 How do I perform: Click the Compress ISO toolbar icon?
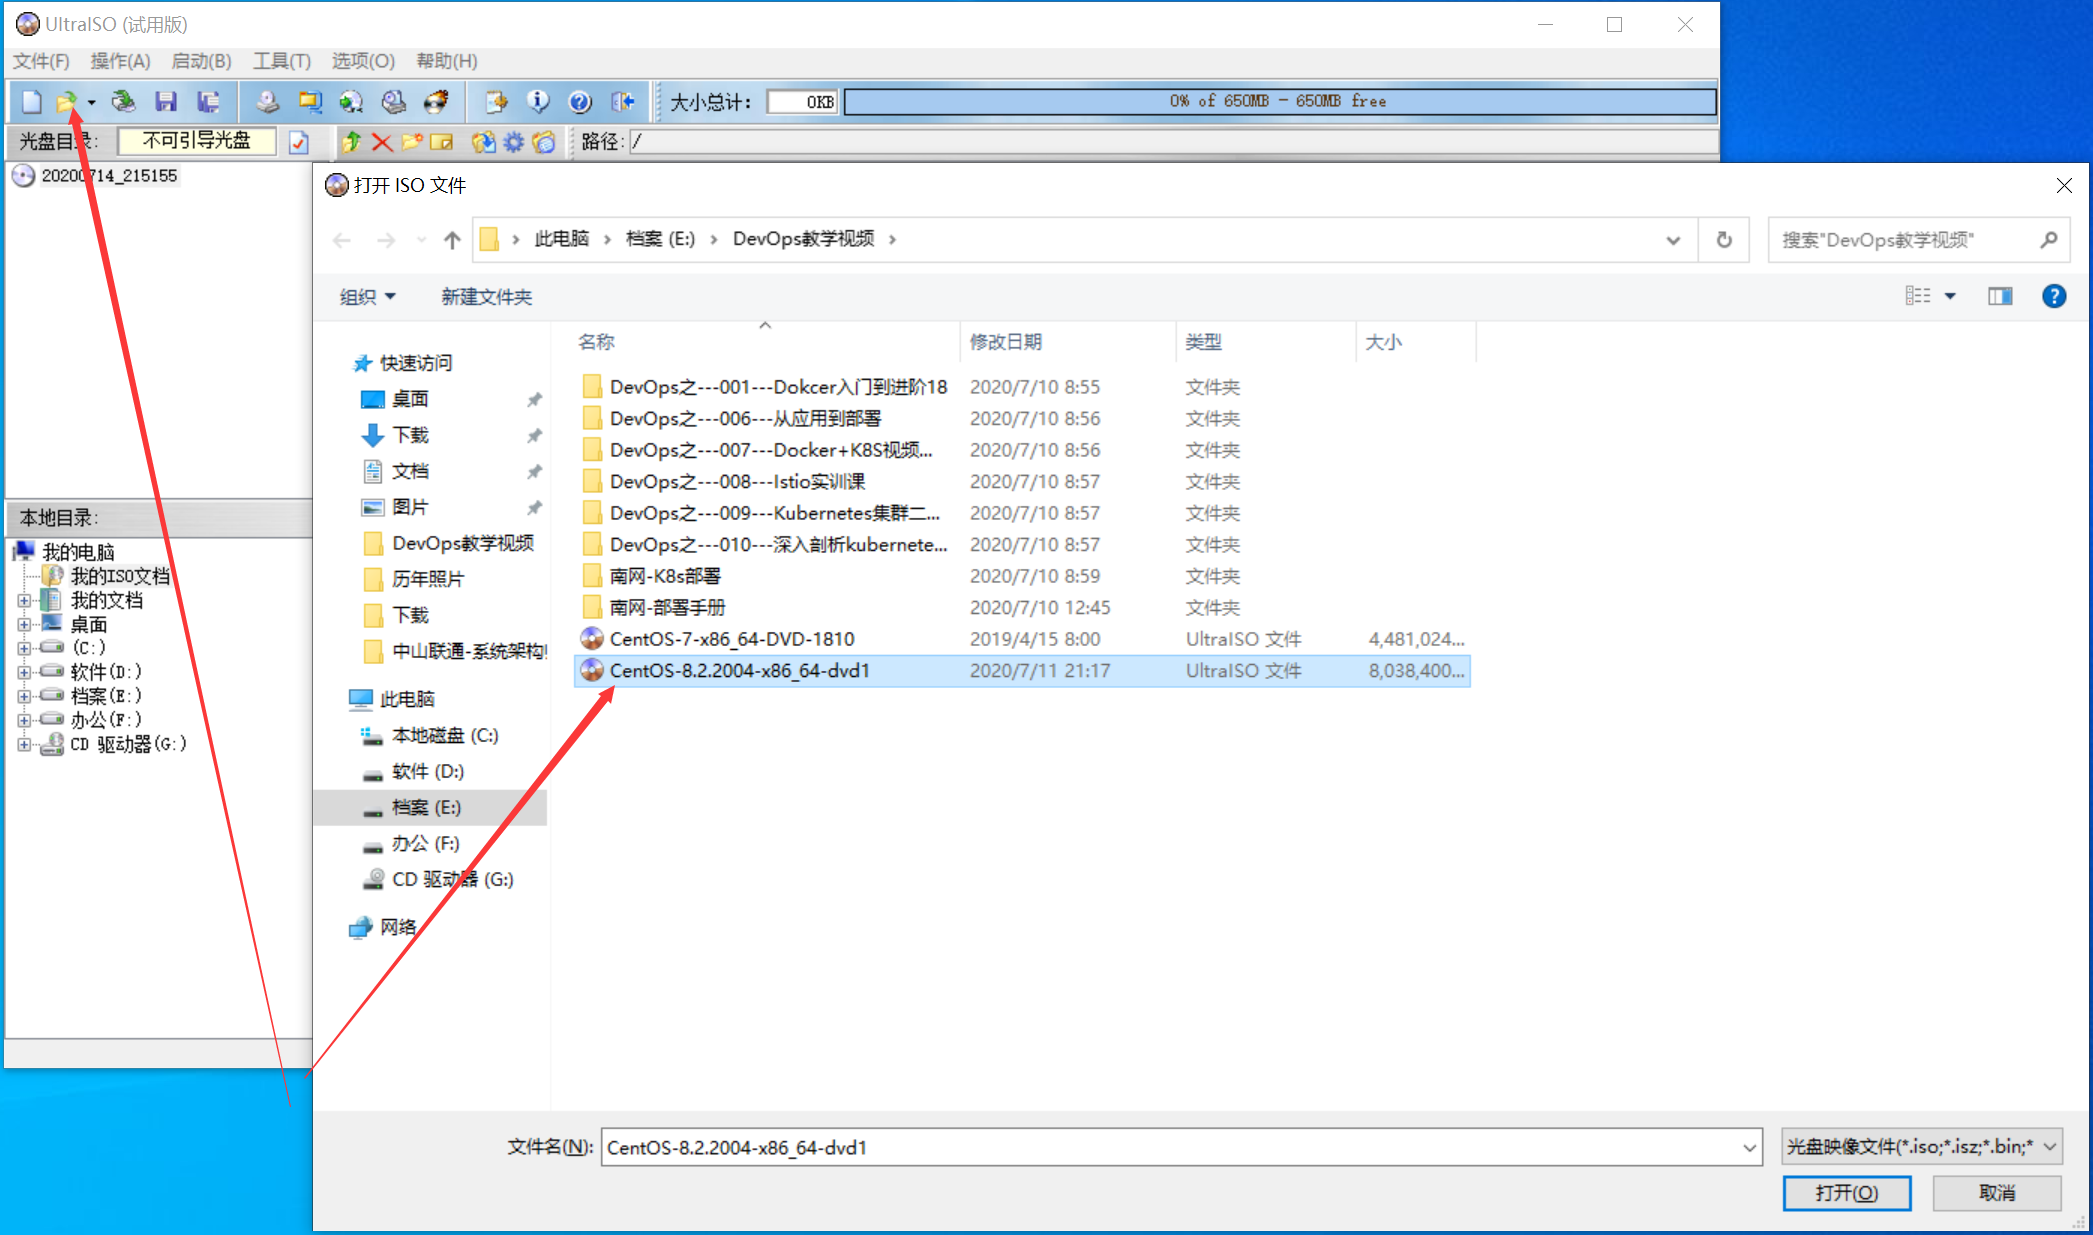click(310, 102)
